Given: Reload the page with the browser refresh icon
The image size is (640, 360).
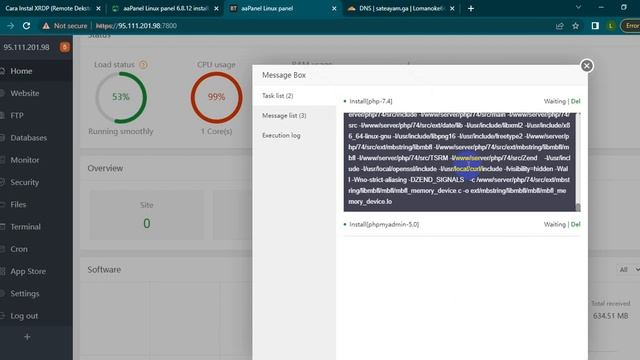Looking at the screenshot, I should [27, 26].
